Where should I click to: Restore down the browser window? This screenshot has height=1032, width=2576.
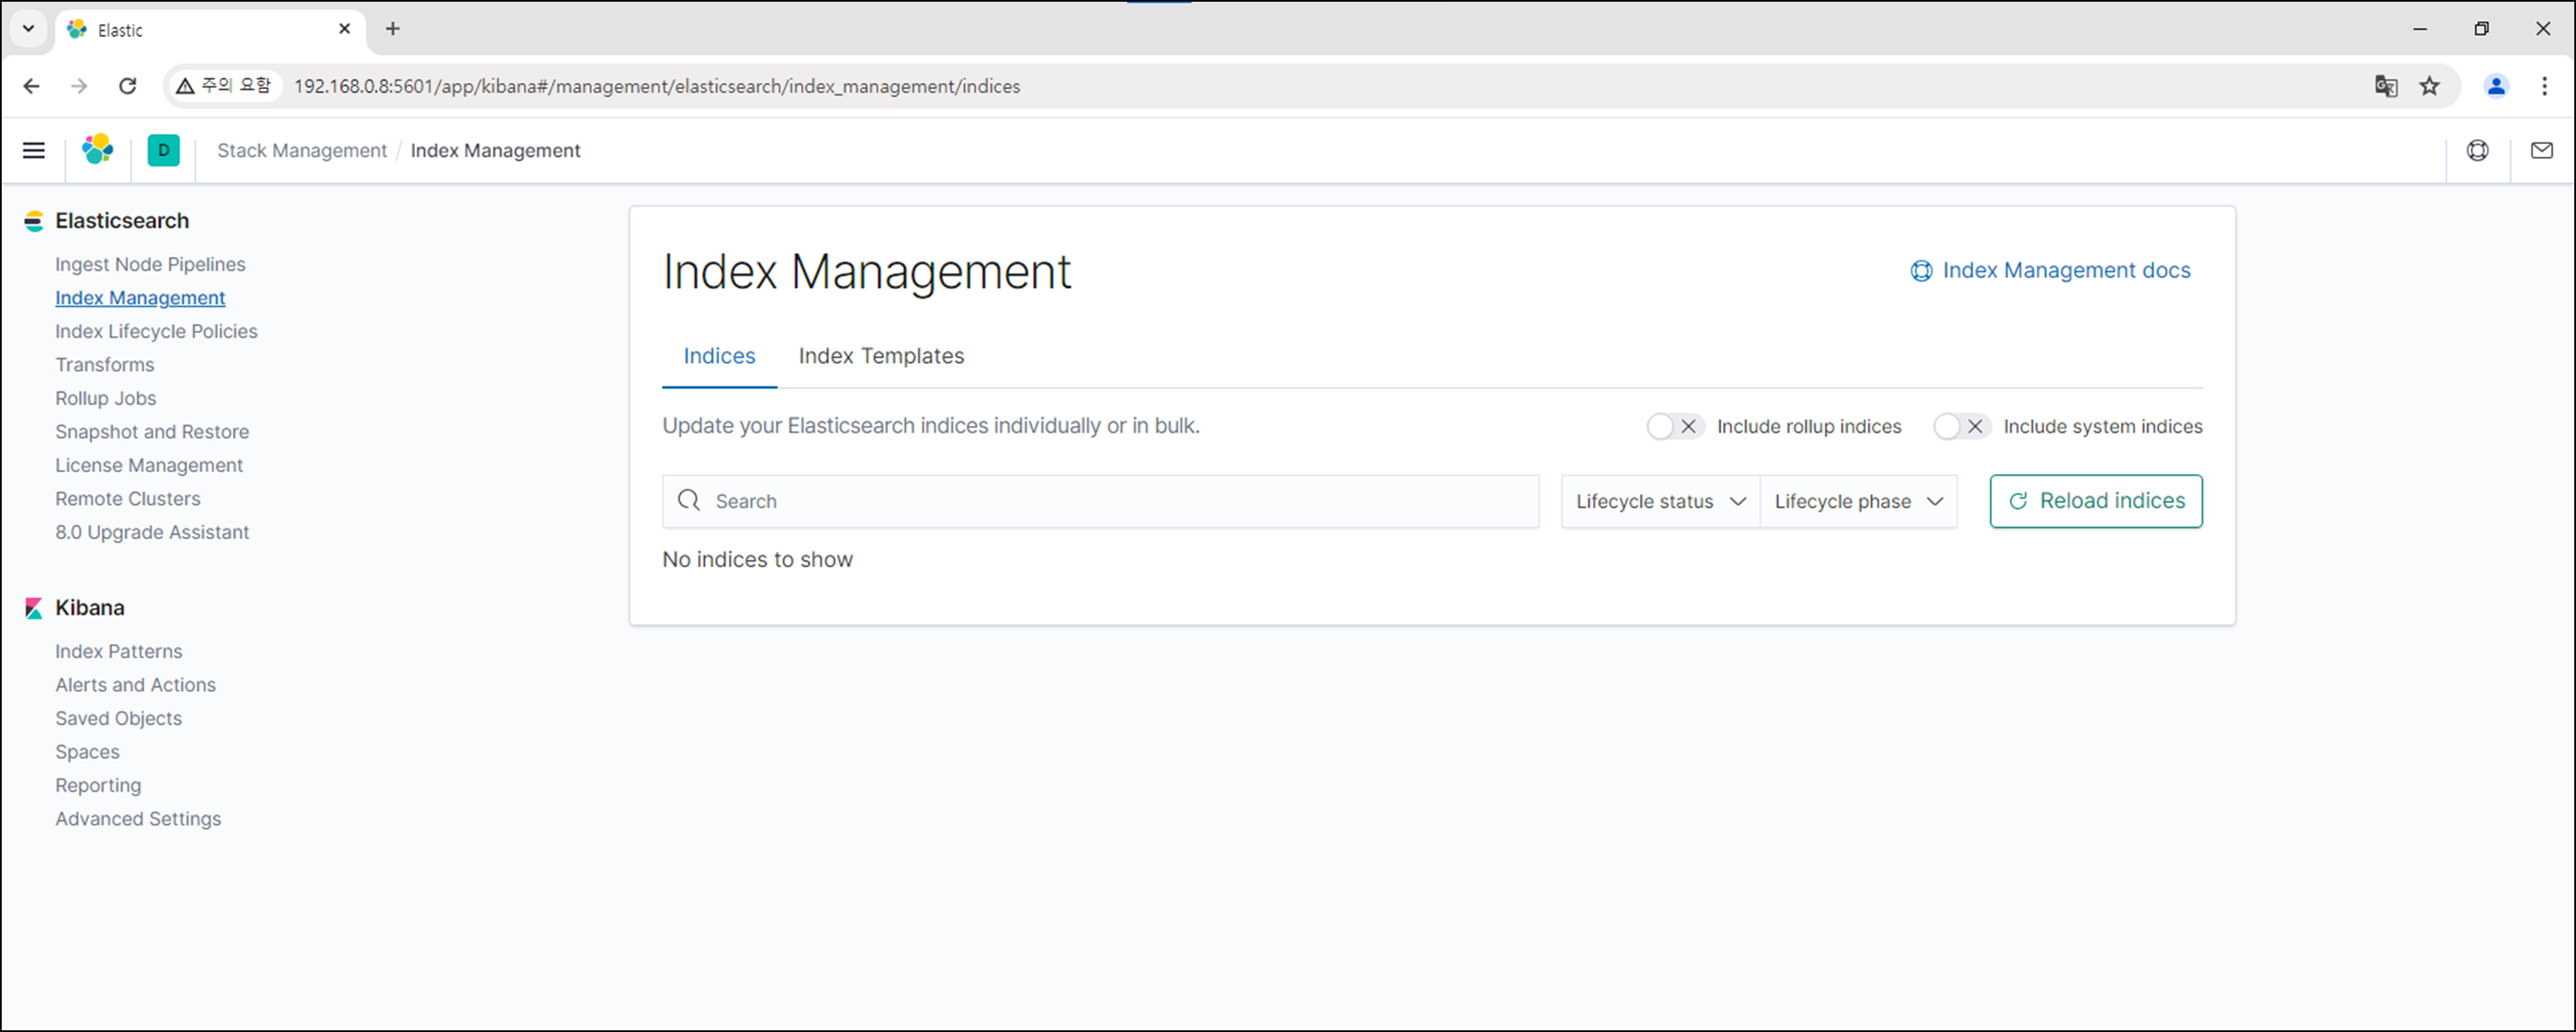tap(2481, 29)
